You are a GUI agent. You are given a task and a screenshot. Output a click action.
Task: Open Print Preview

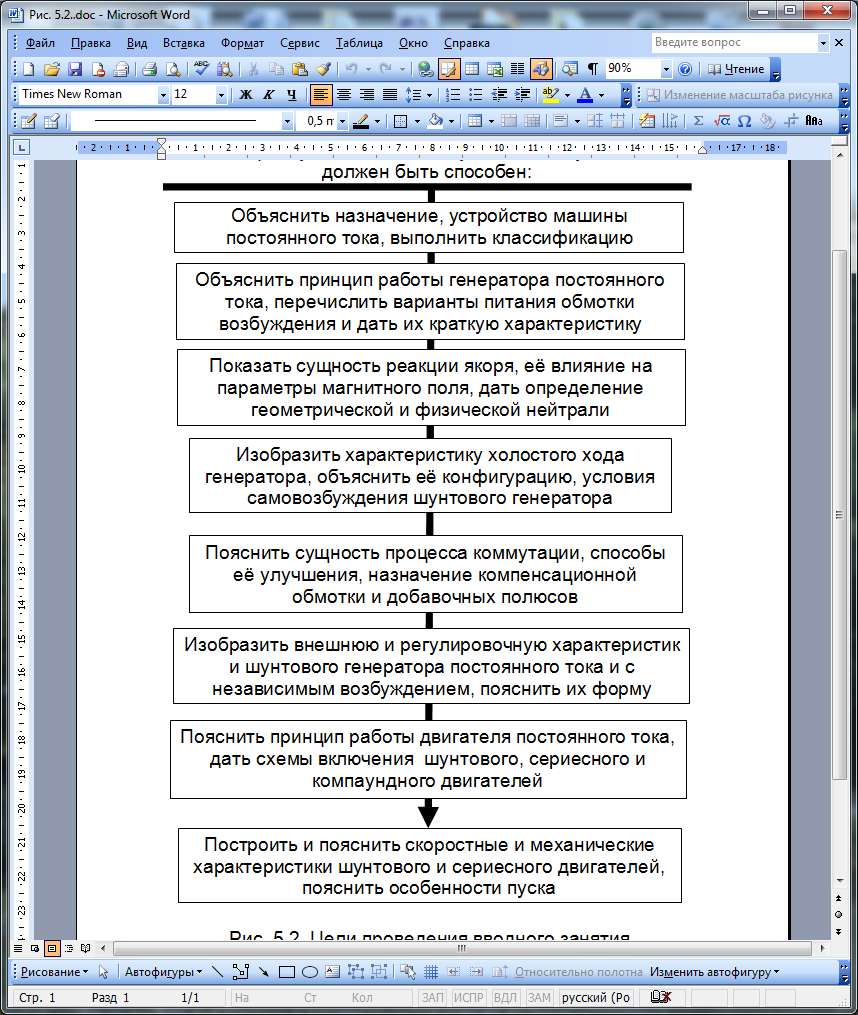click(173, 69)
